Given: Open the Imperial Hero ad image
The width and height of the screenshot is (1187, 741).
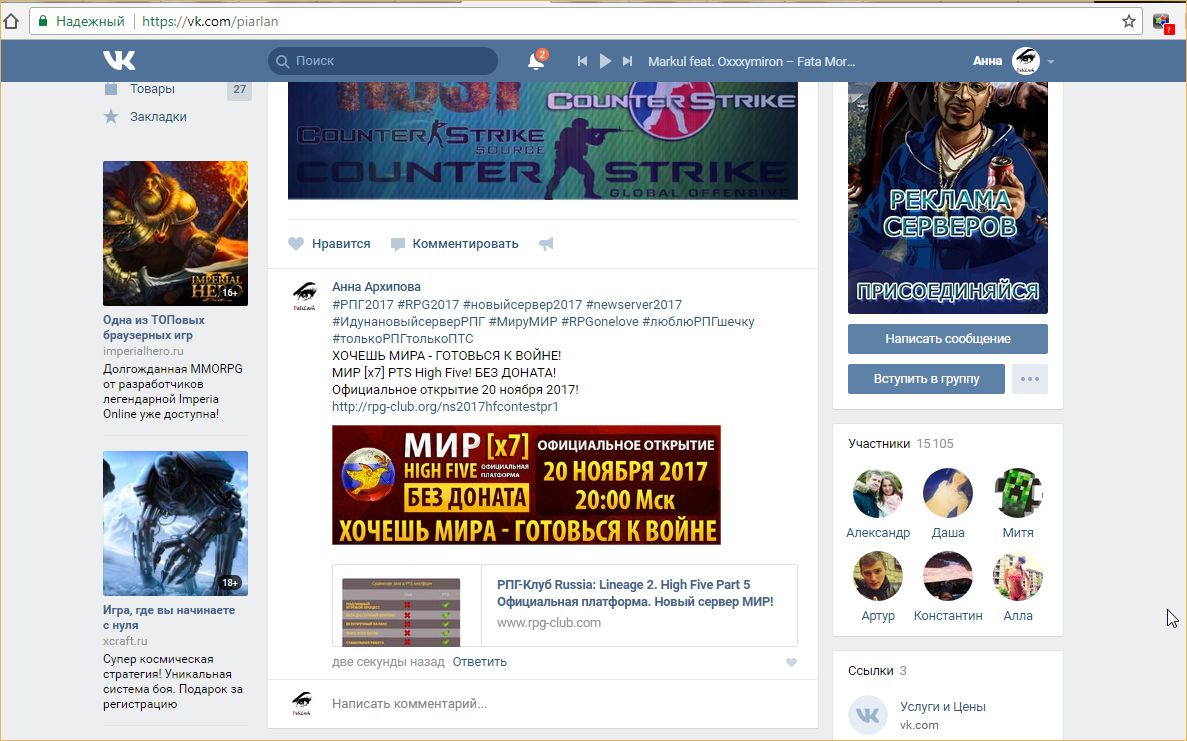Looking at the screenshot, I should pos(176,233).
